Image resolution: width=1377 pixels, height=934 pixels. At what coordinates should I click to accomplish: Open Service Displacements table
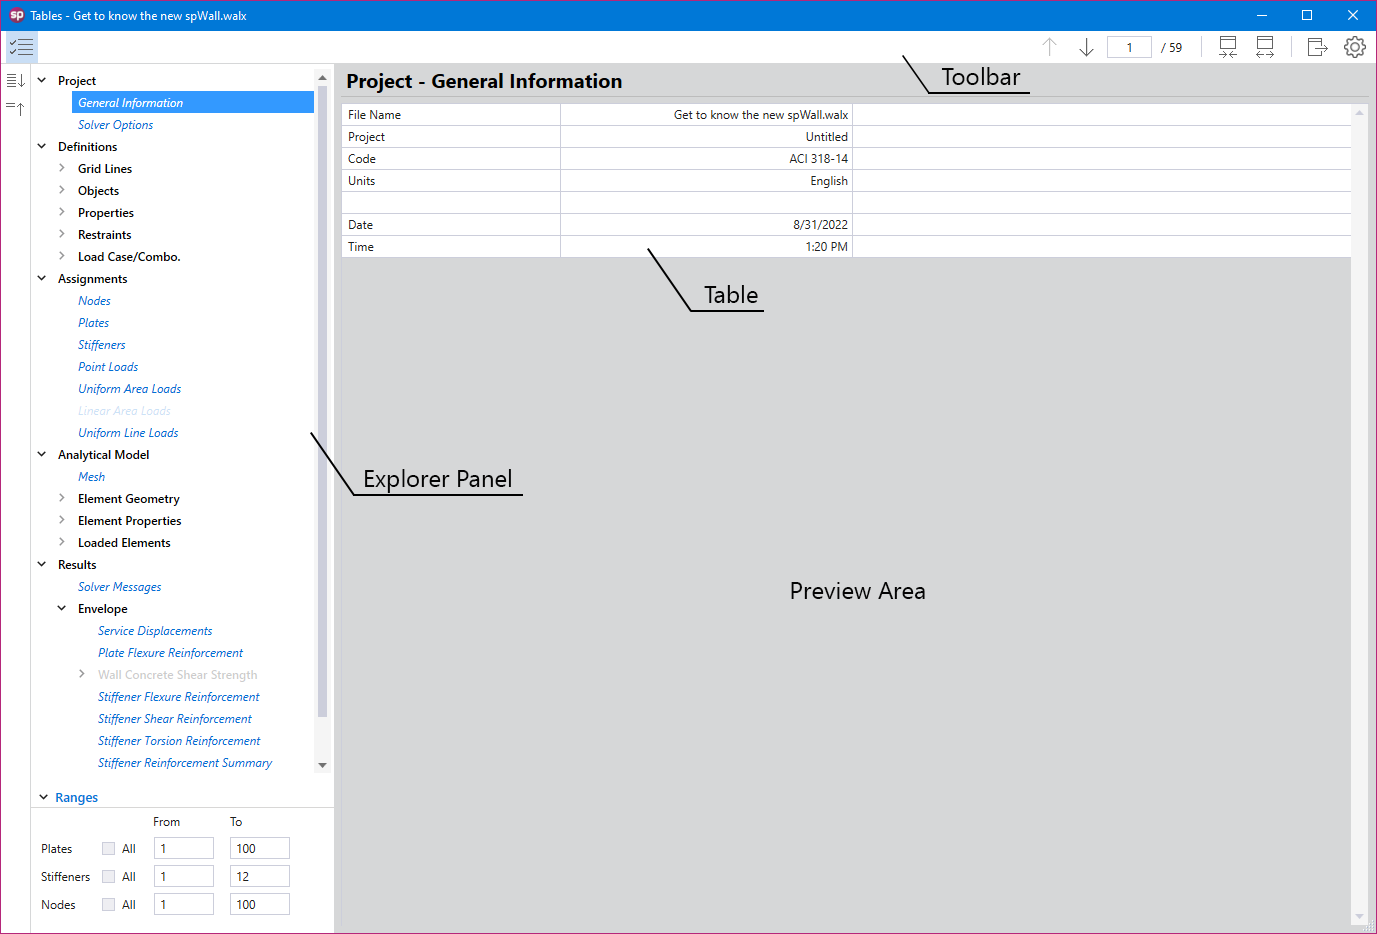coord(155,631)
